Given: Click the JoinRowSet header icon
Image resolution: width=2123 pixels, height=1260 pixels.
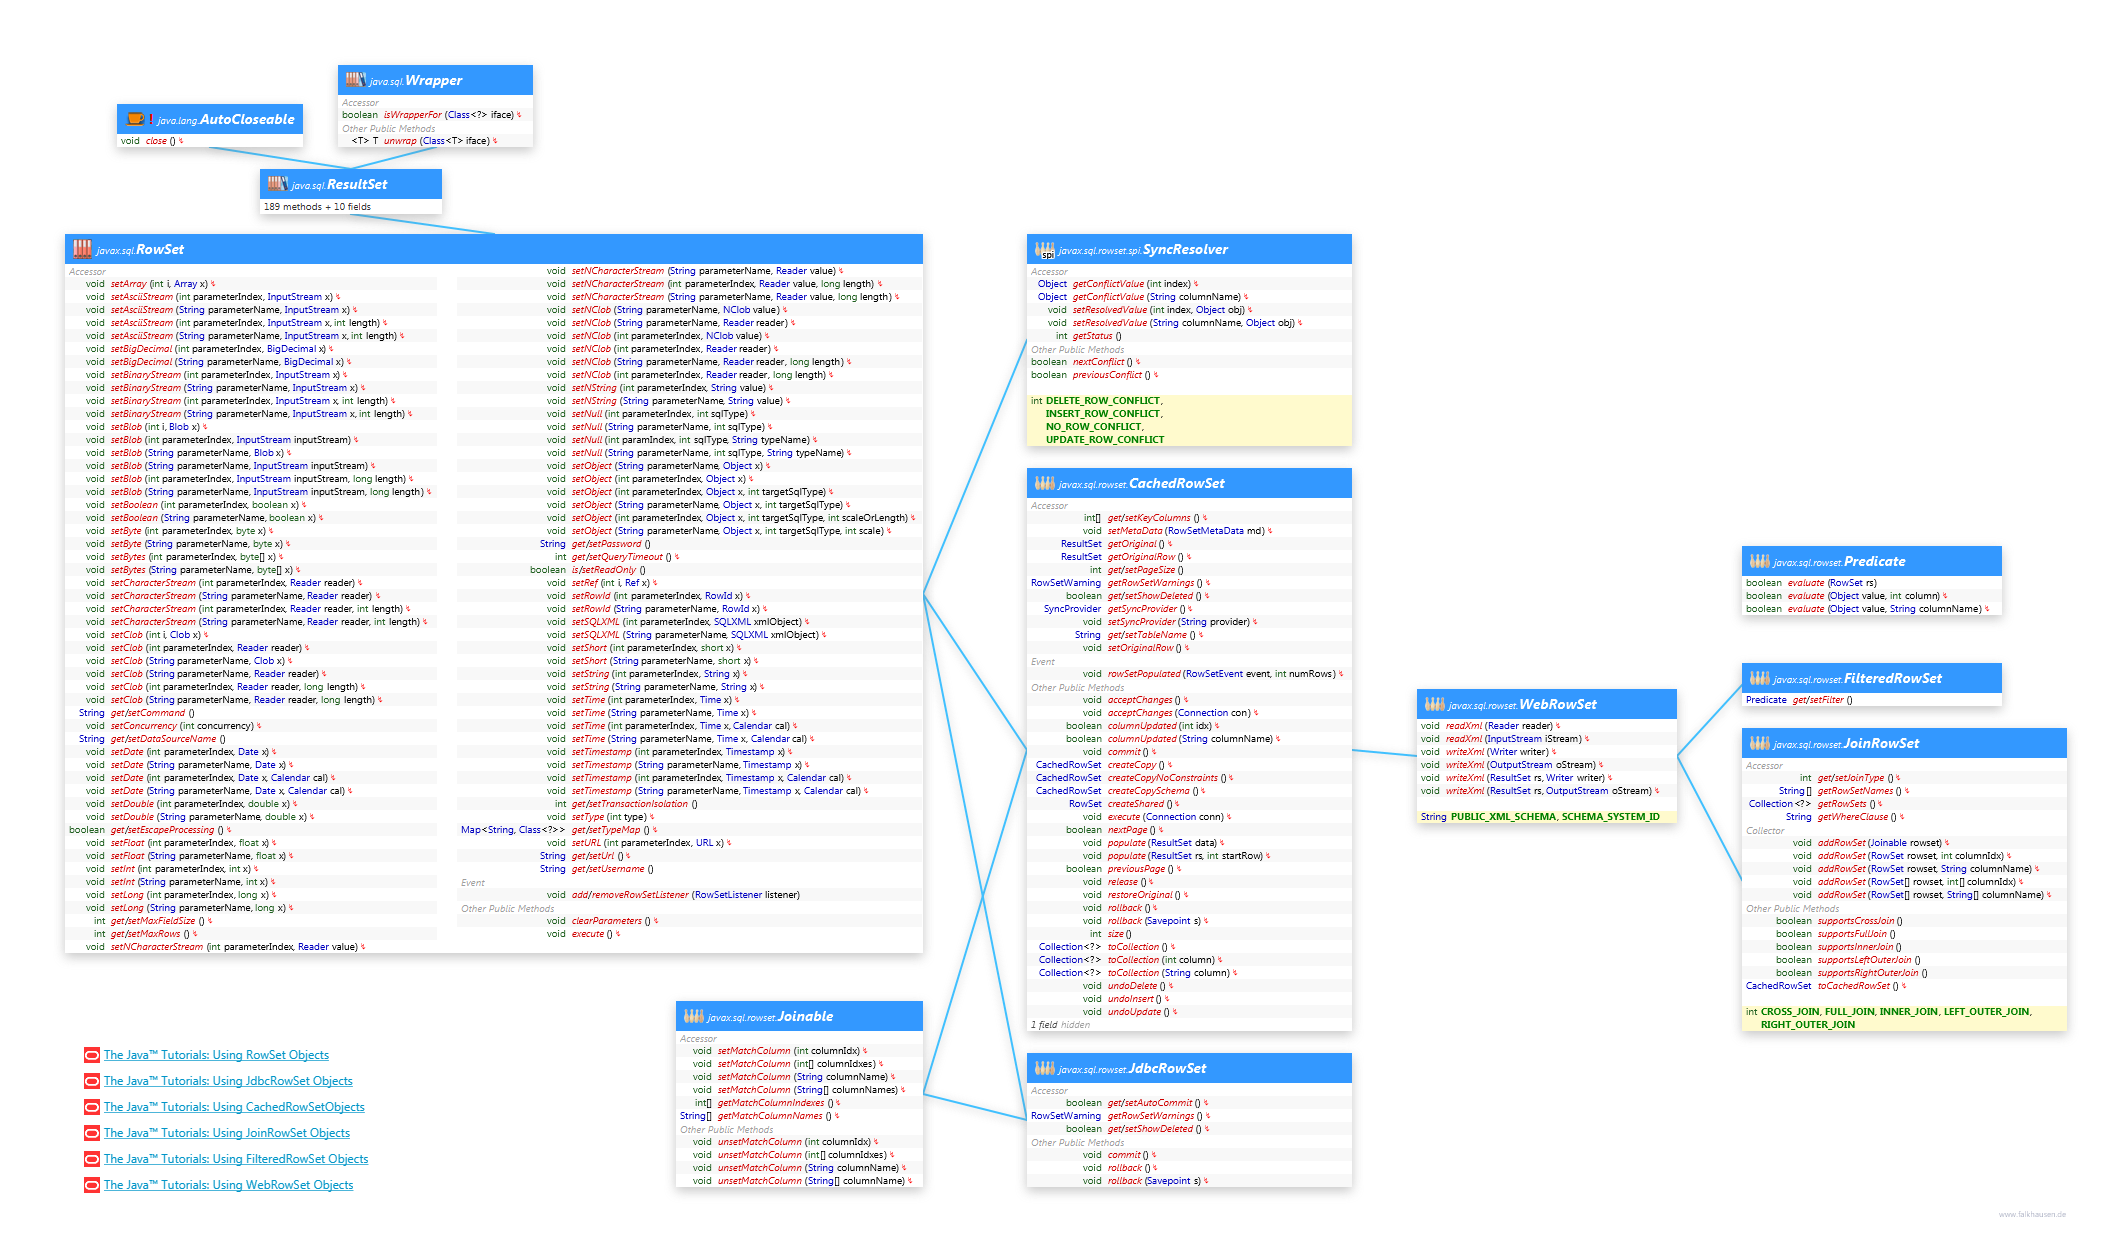Looking at the screenshot, I should click(1759, 742).
